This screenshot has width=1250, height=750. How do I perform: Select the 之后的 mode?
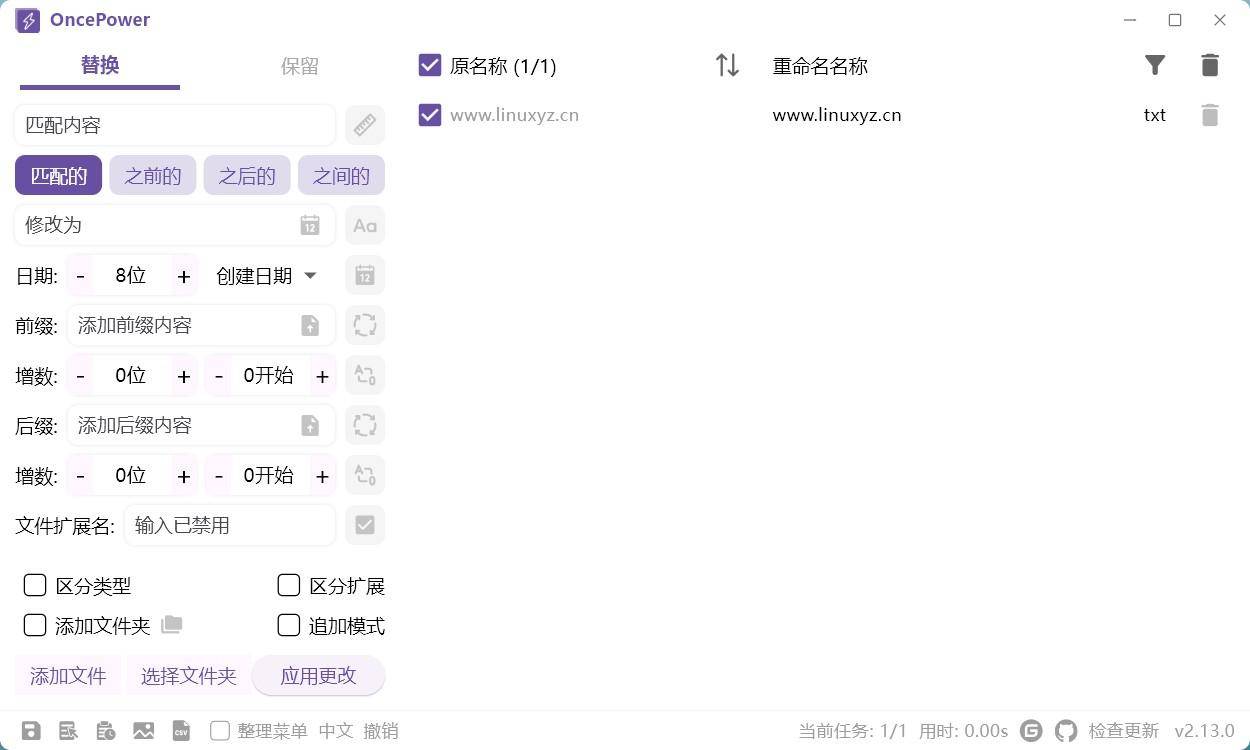click(x=247, y=176)
